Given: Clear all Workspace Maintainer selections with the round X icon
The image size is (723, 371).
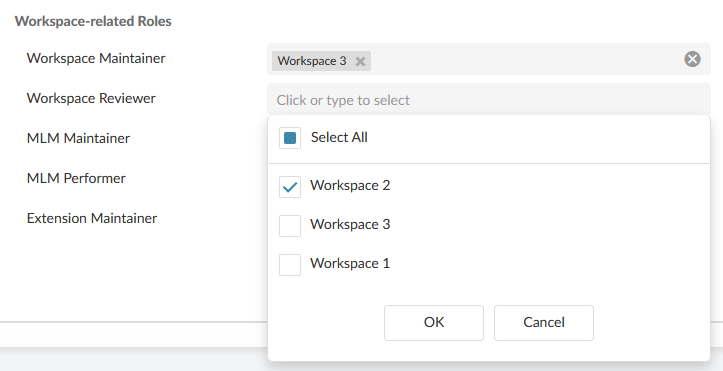Looking at the screenshot, I should coord(692,59).
